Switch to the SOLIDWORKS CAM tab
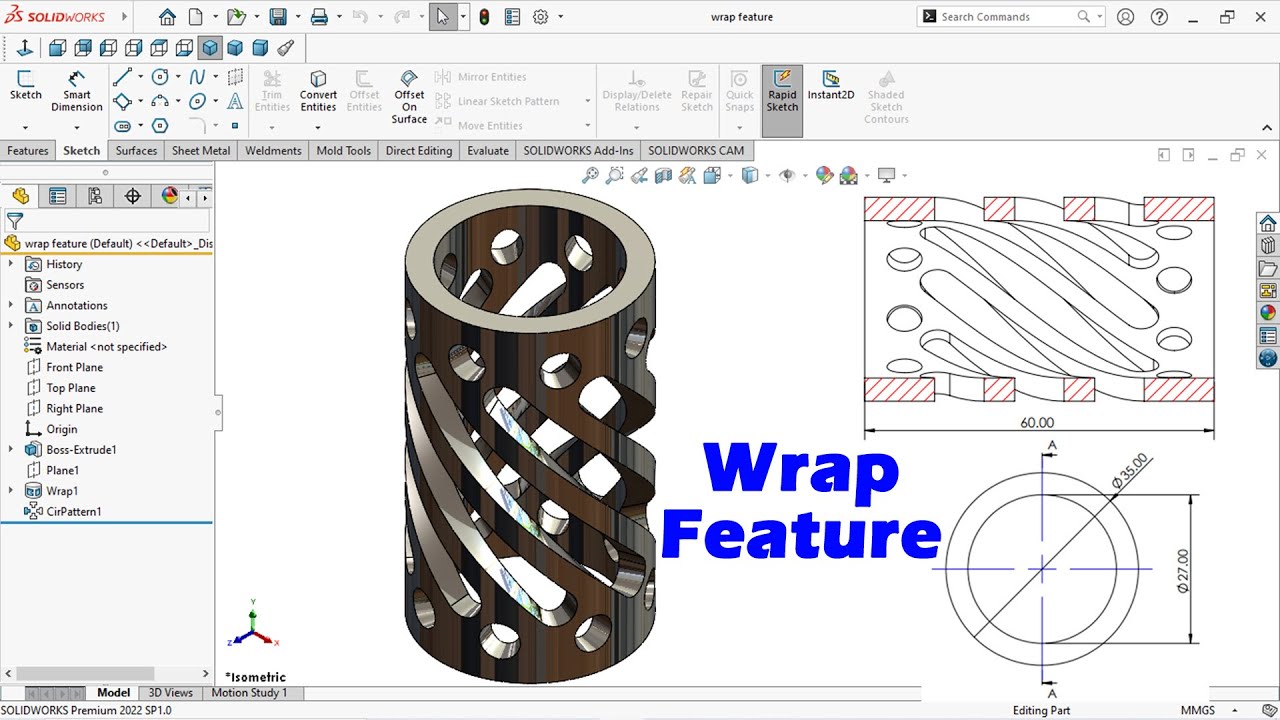The width and height of the screenshot is (1280, 720). click(x=696, y=151)
